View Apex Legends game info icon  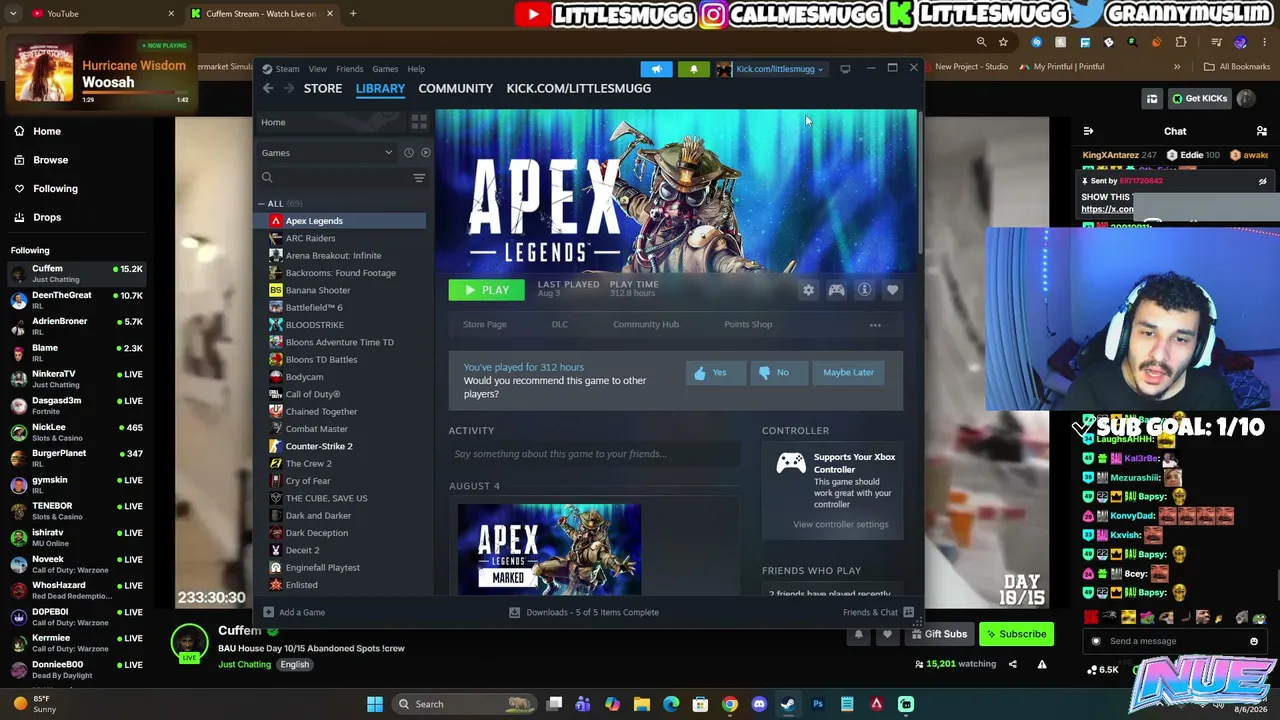click(864, 290)
